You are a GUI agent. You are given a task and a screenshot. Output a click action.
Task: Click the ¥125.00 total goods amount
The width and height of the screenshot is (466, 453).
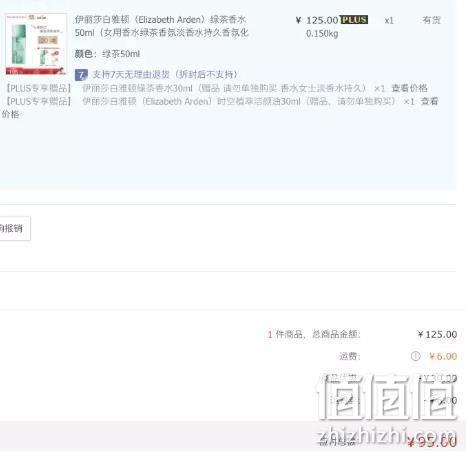[x=437, y=334]
